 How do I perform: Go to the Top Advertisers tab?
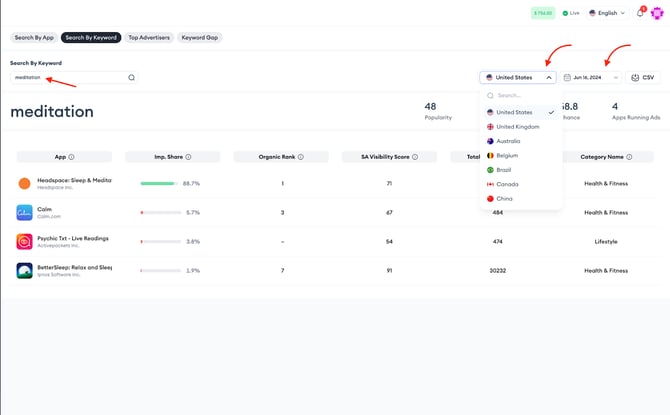coord(149,38)
